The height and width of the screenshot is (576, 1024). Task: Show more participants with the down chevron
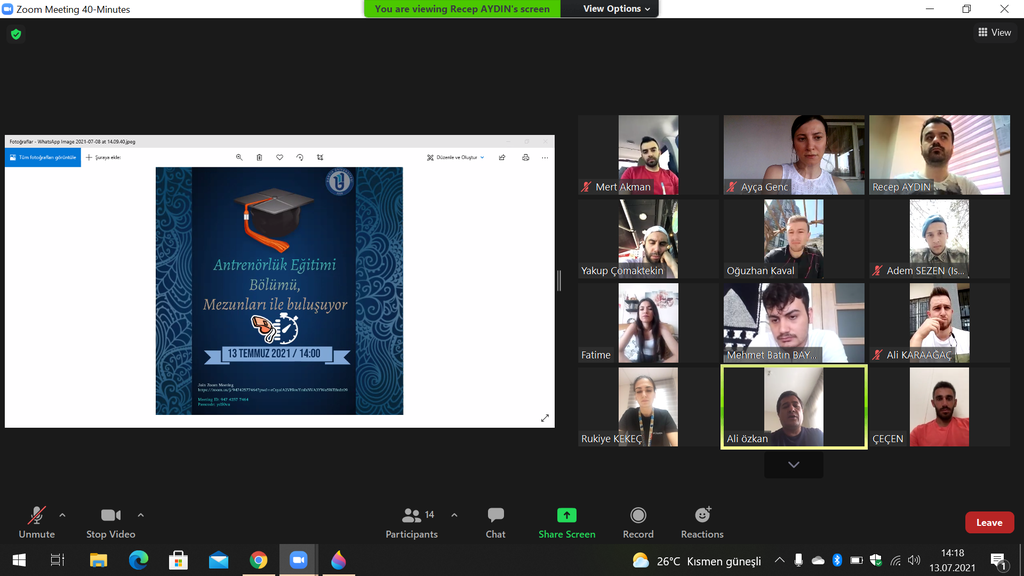[x=793, y=465]
